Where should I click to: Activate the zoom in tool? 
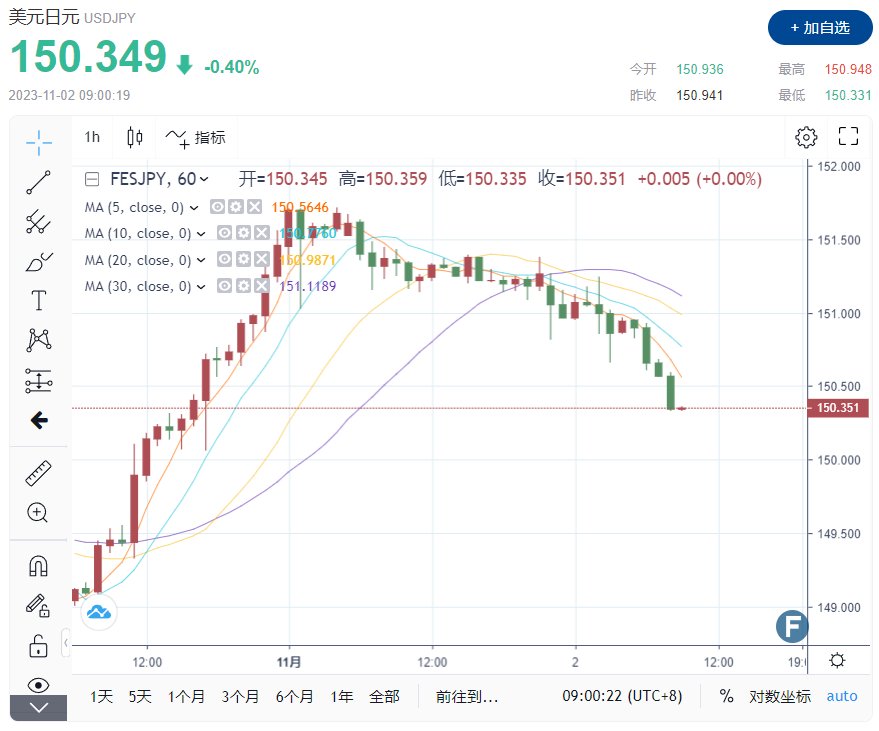coord(38,513)
